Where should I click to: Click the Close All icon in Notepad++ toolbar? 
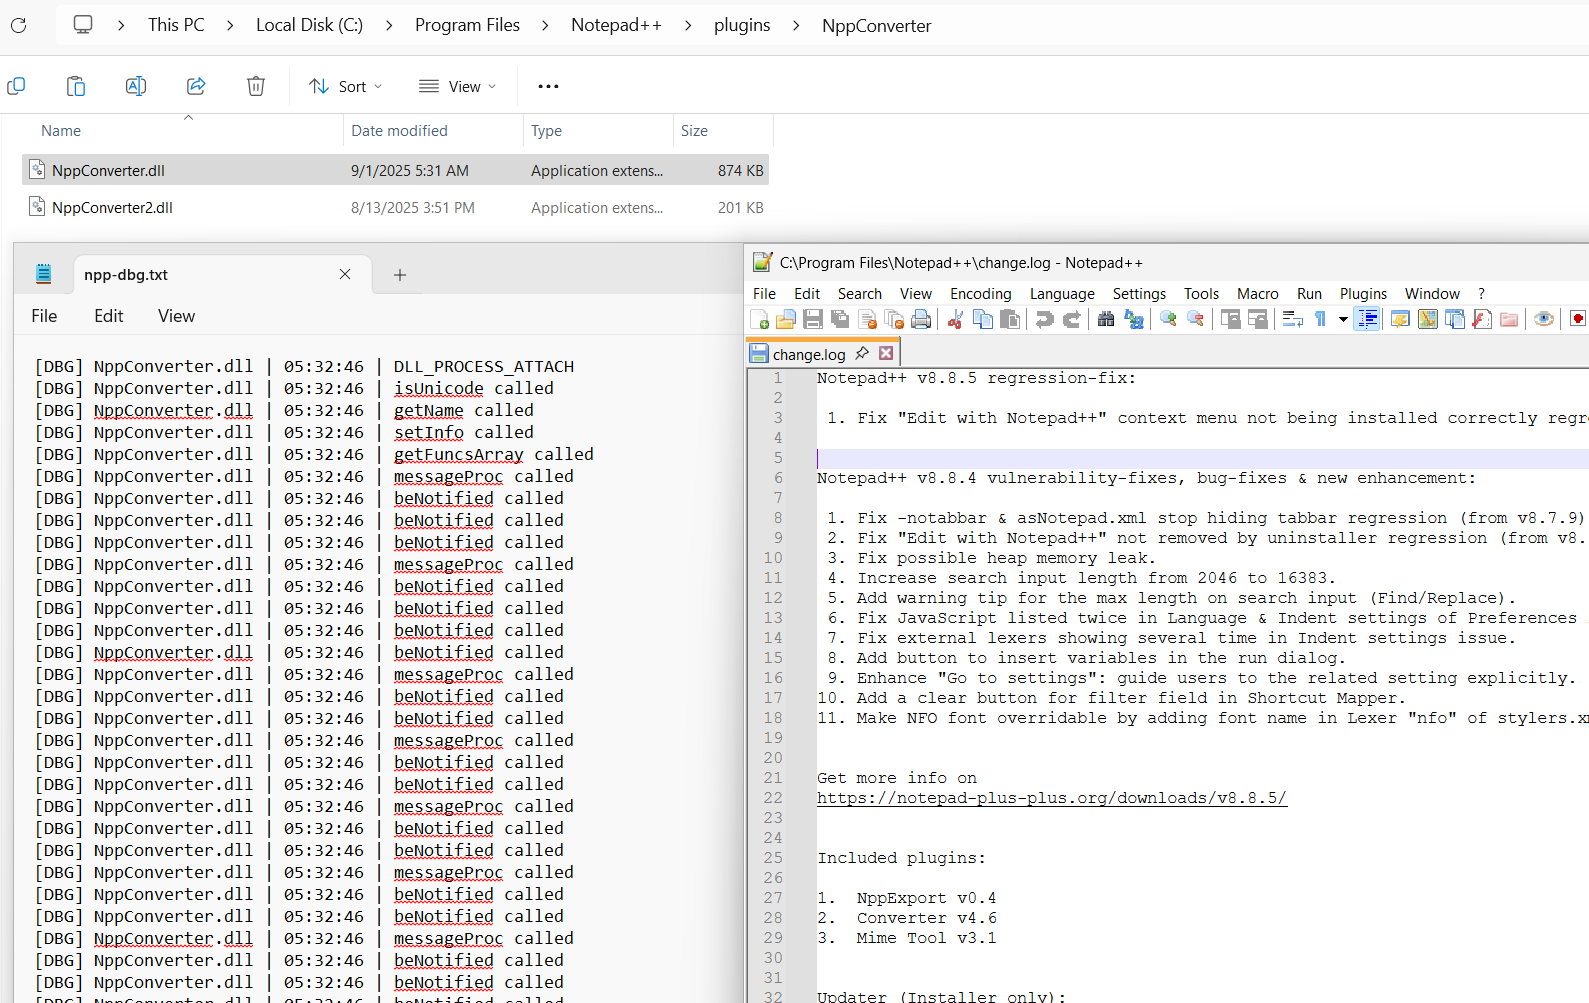coord(894,319)
